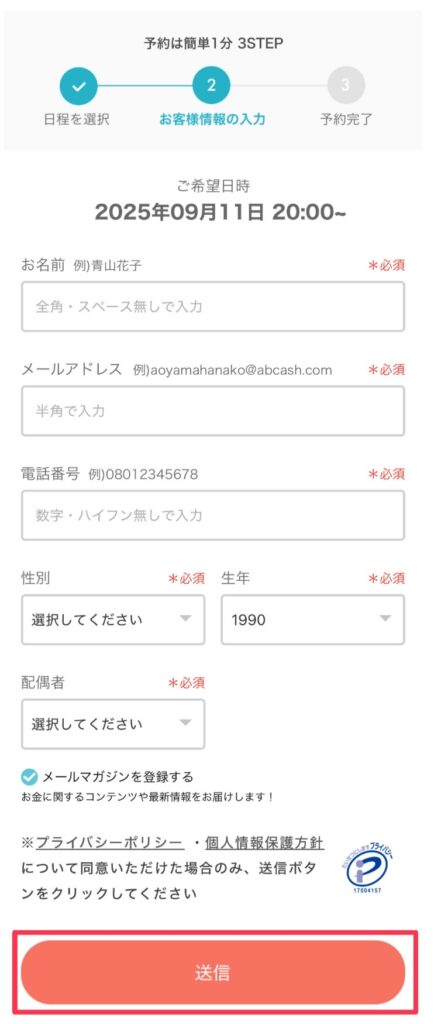Click the step 2 circle indicator

pos(211,86)
